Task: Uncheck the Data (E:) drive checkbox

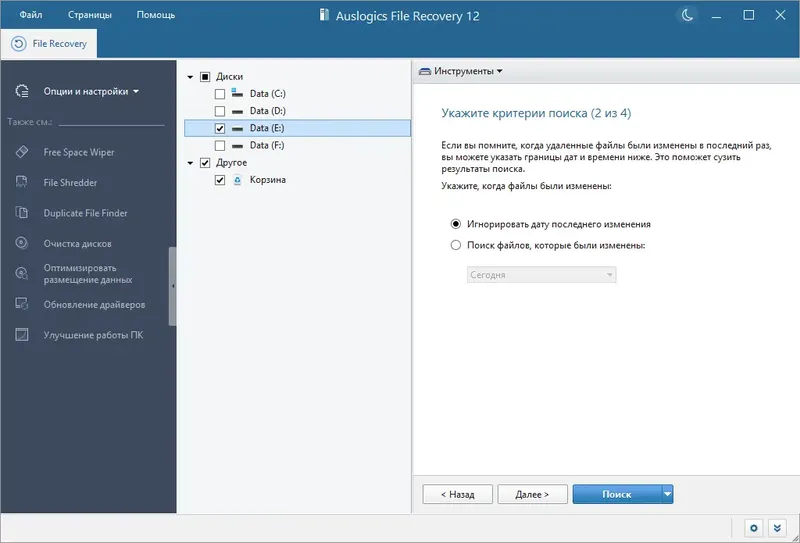Action: pyautogui.click(x=220, y=129)
